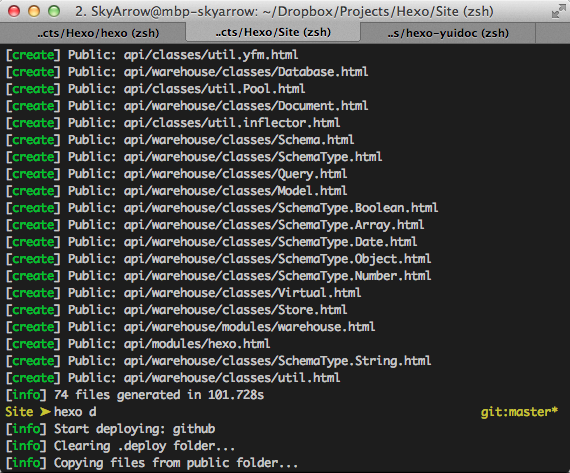
Task: Click the line api/warehouse/classes/util.html
Action: (173, 378)
